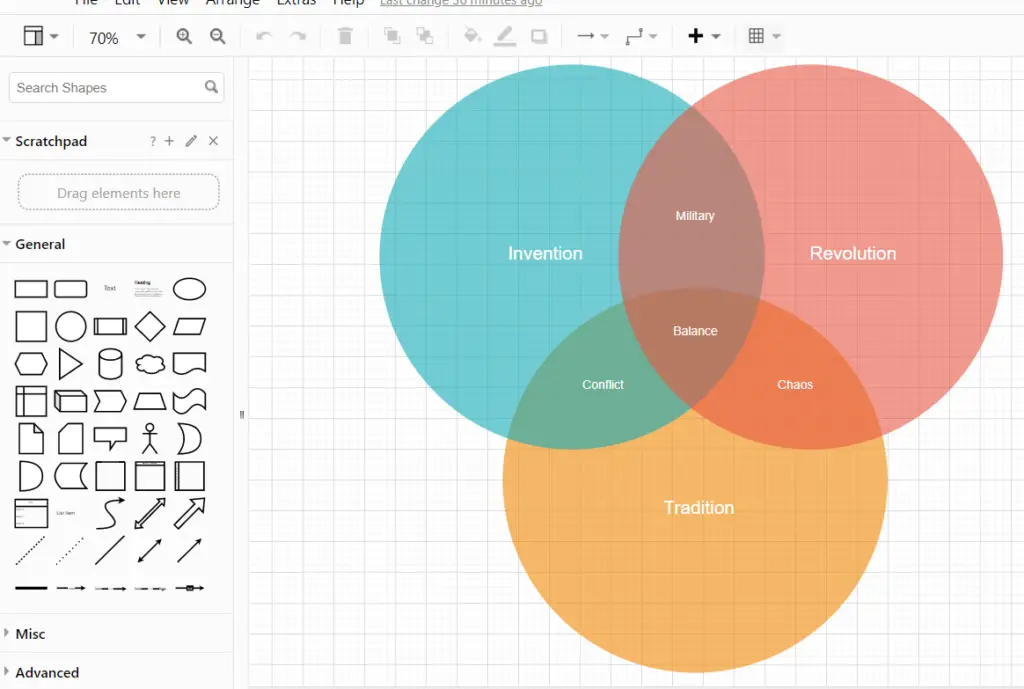Open the connection arrow style dropdown

point(592,36)
